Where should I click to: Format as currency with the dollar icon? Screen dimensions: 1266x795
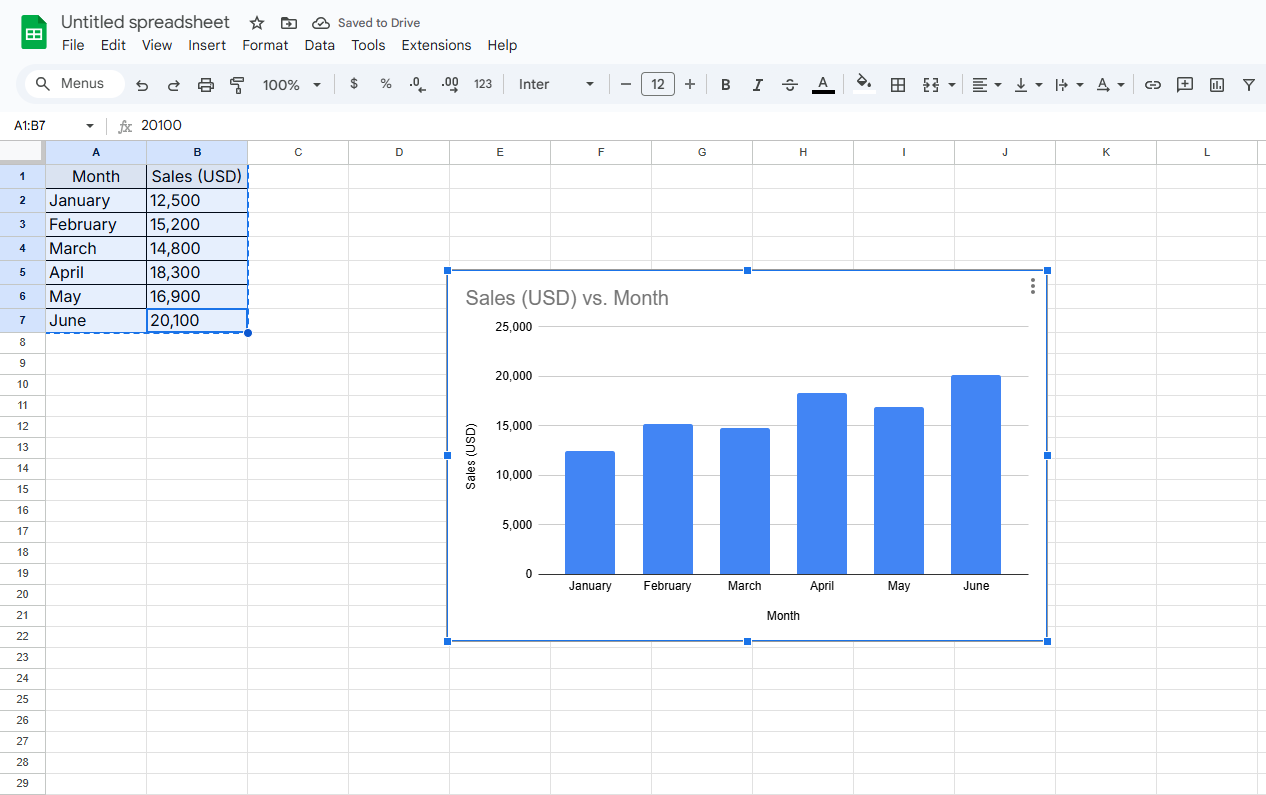coord(354,84)
